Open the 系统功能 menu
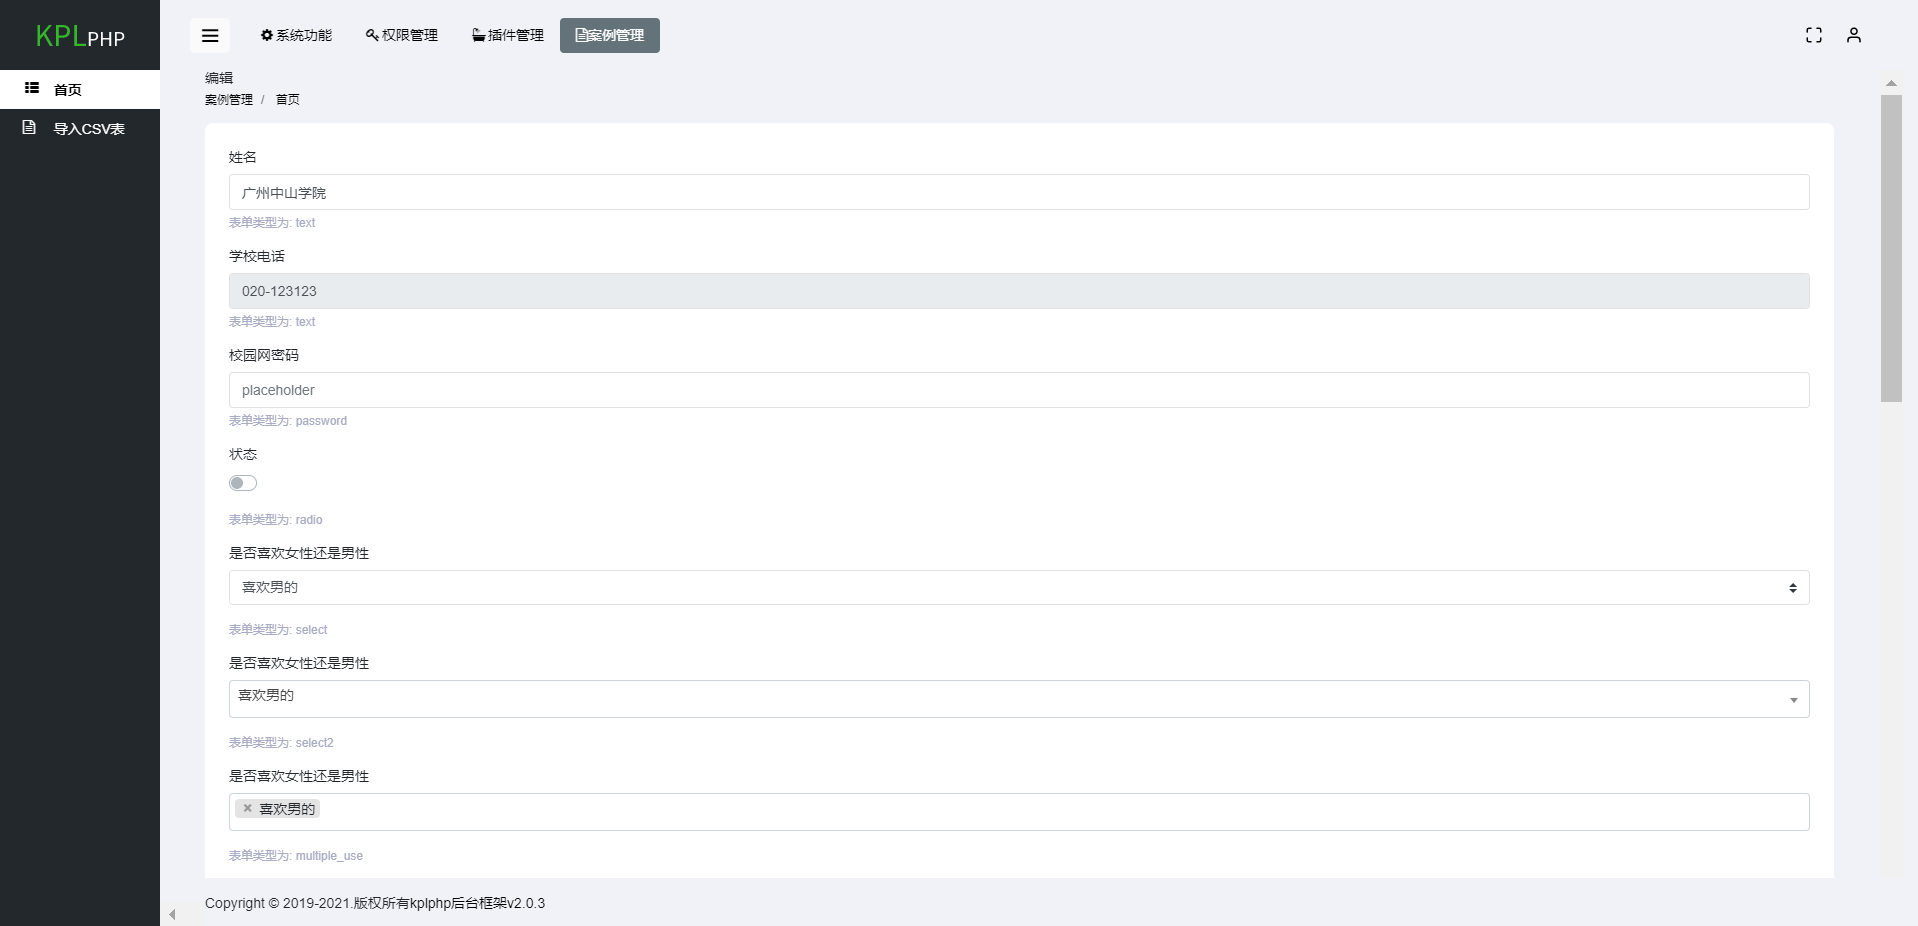Viewport: 1918px width, 926px height. [296, 35]
